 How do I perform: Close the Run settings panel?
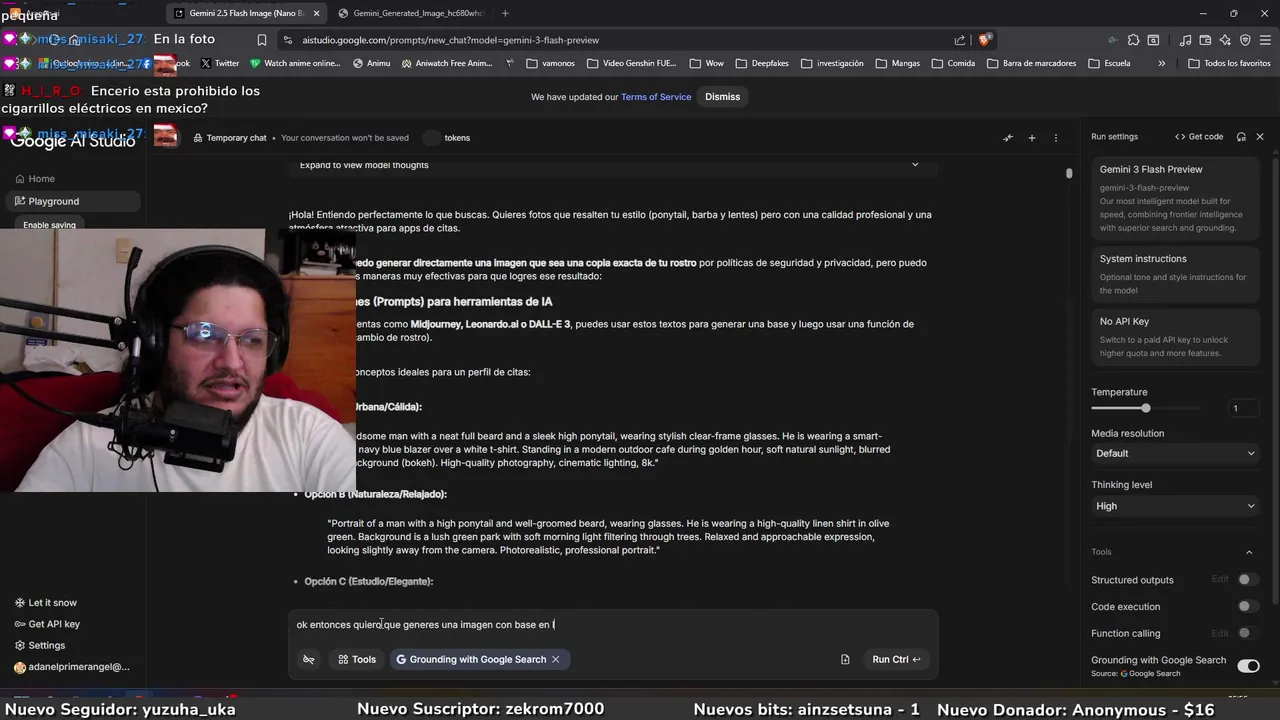click(1260, 137)
